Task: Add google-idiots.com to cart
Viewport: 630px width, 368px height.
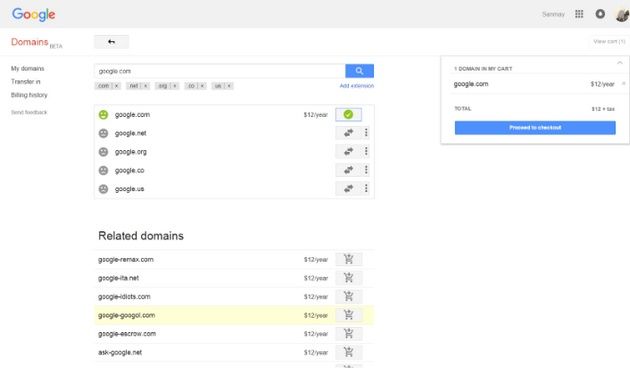Action: tap(349, 296)
